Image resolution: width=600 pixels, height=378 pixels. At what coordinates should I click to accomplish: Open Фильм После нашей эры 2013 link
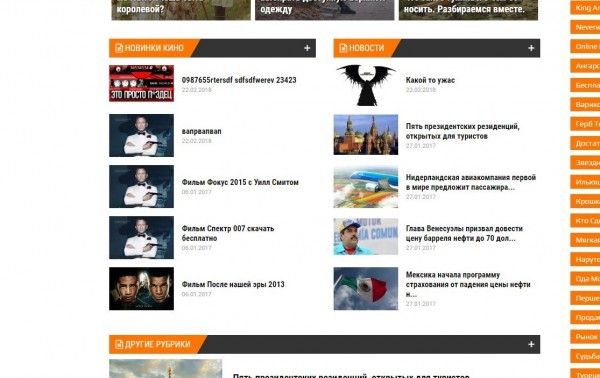coord(233,284)
